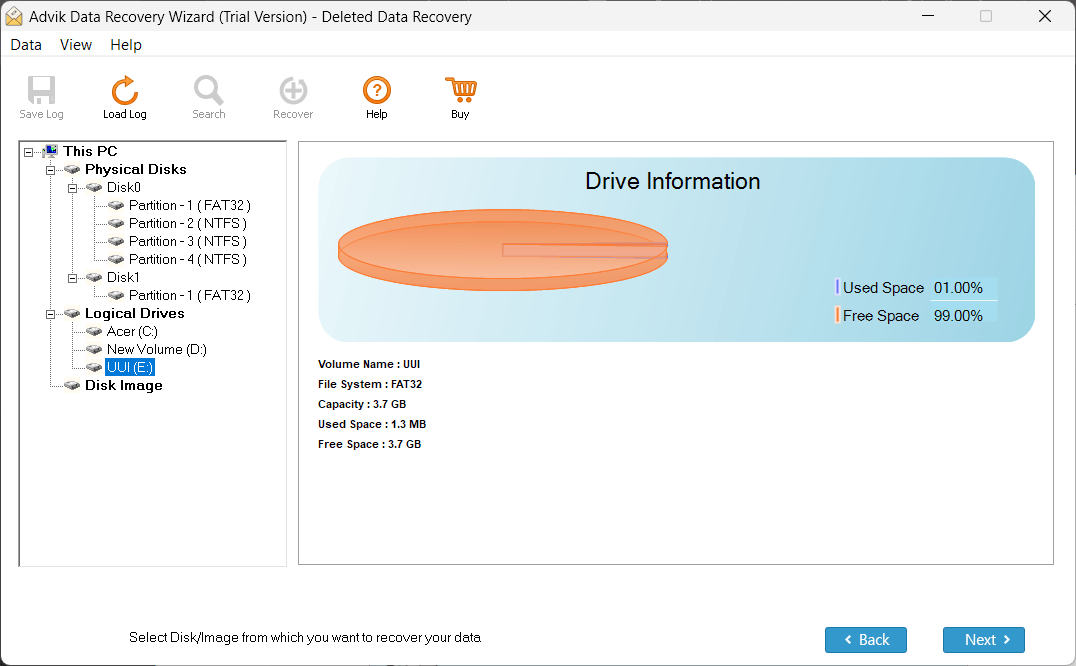Open the View menu

point(75,45)
